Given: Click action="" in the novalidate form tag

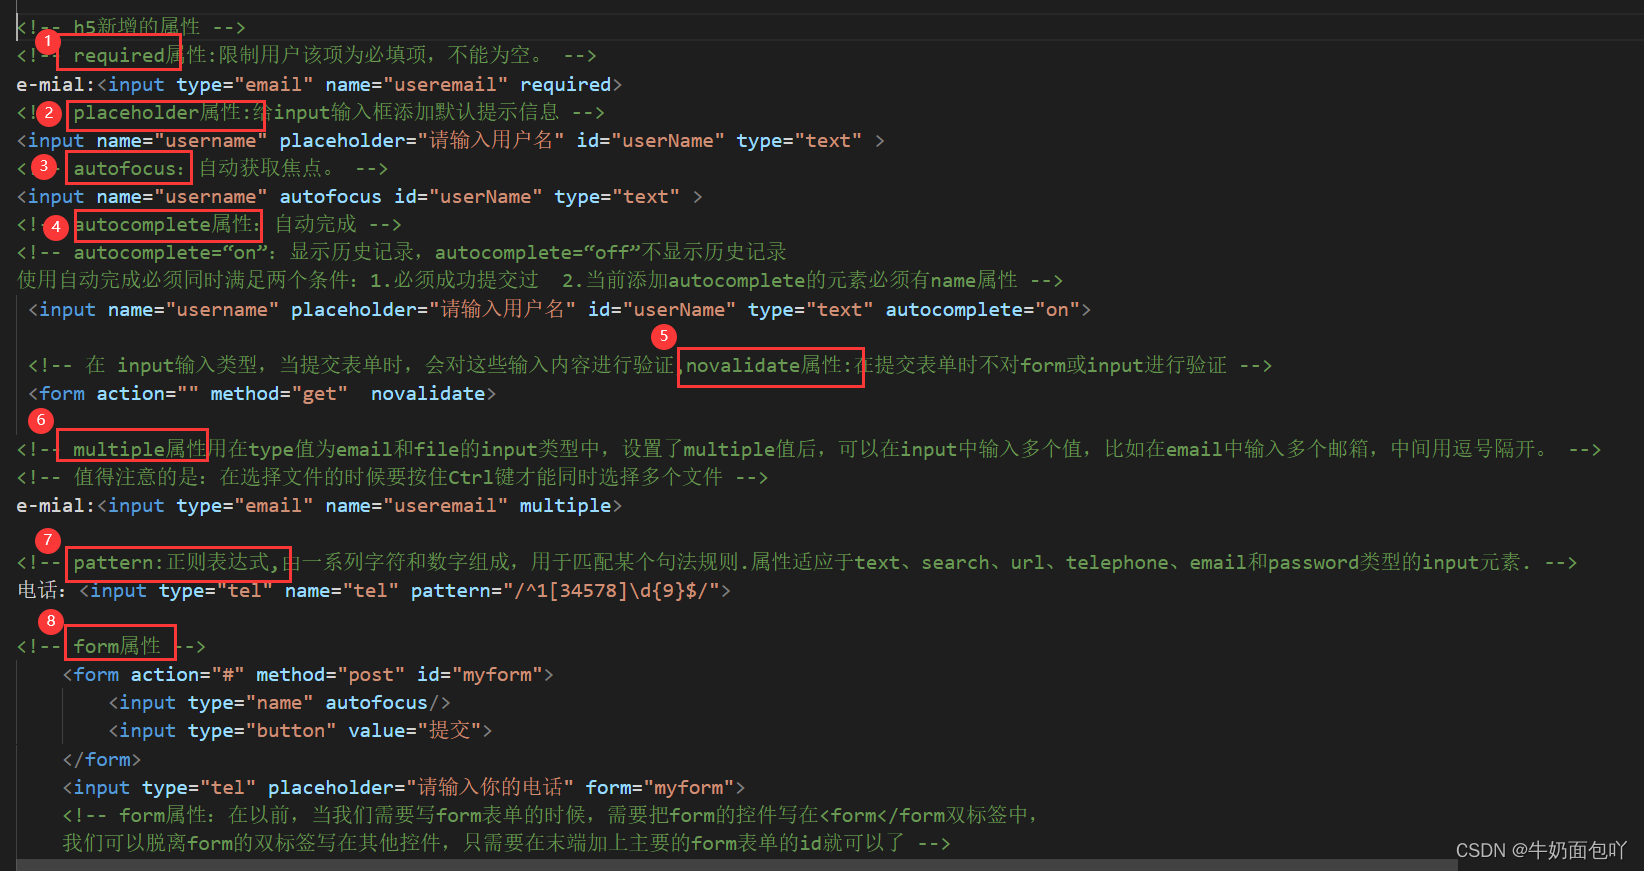Looking at the screenshot, I should [x=148, y=394].
